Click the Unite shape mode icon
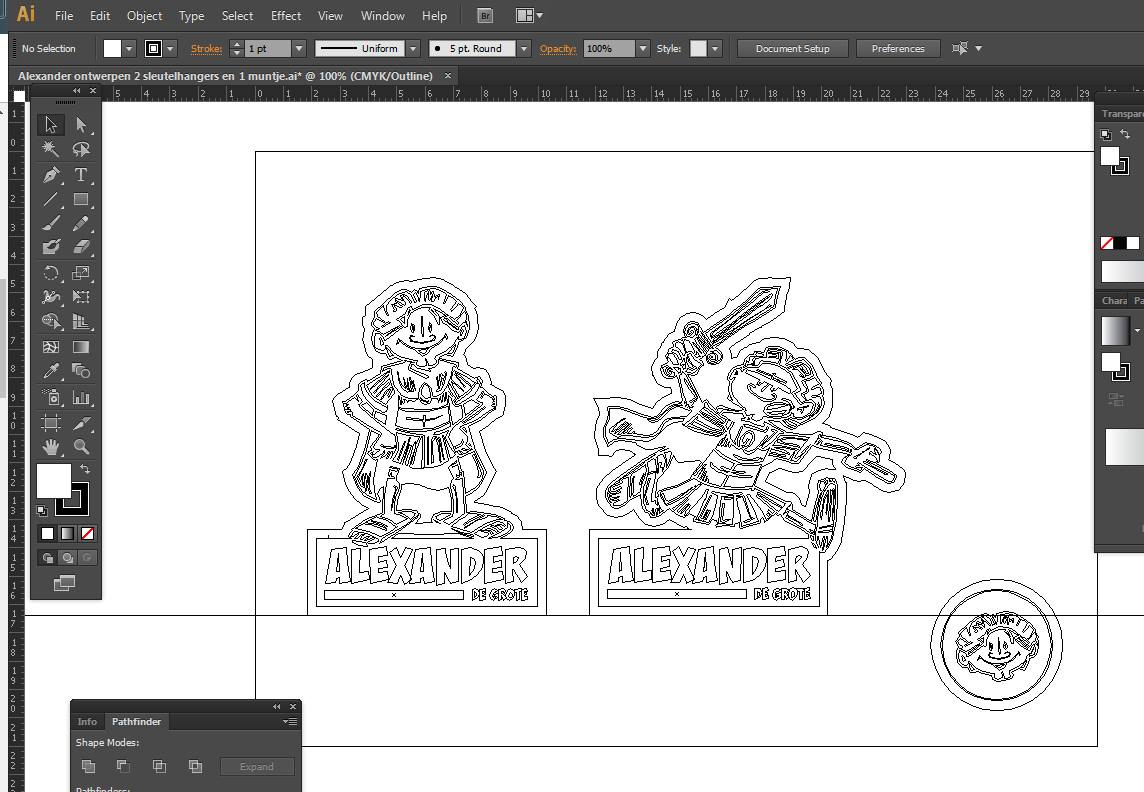 pyautogui.click(x=89, y=767)
